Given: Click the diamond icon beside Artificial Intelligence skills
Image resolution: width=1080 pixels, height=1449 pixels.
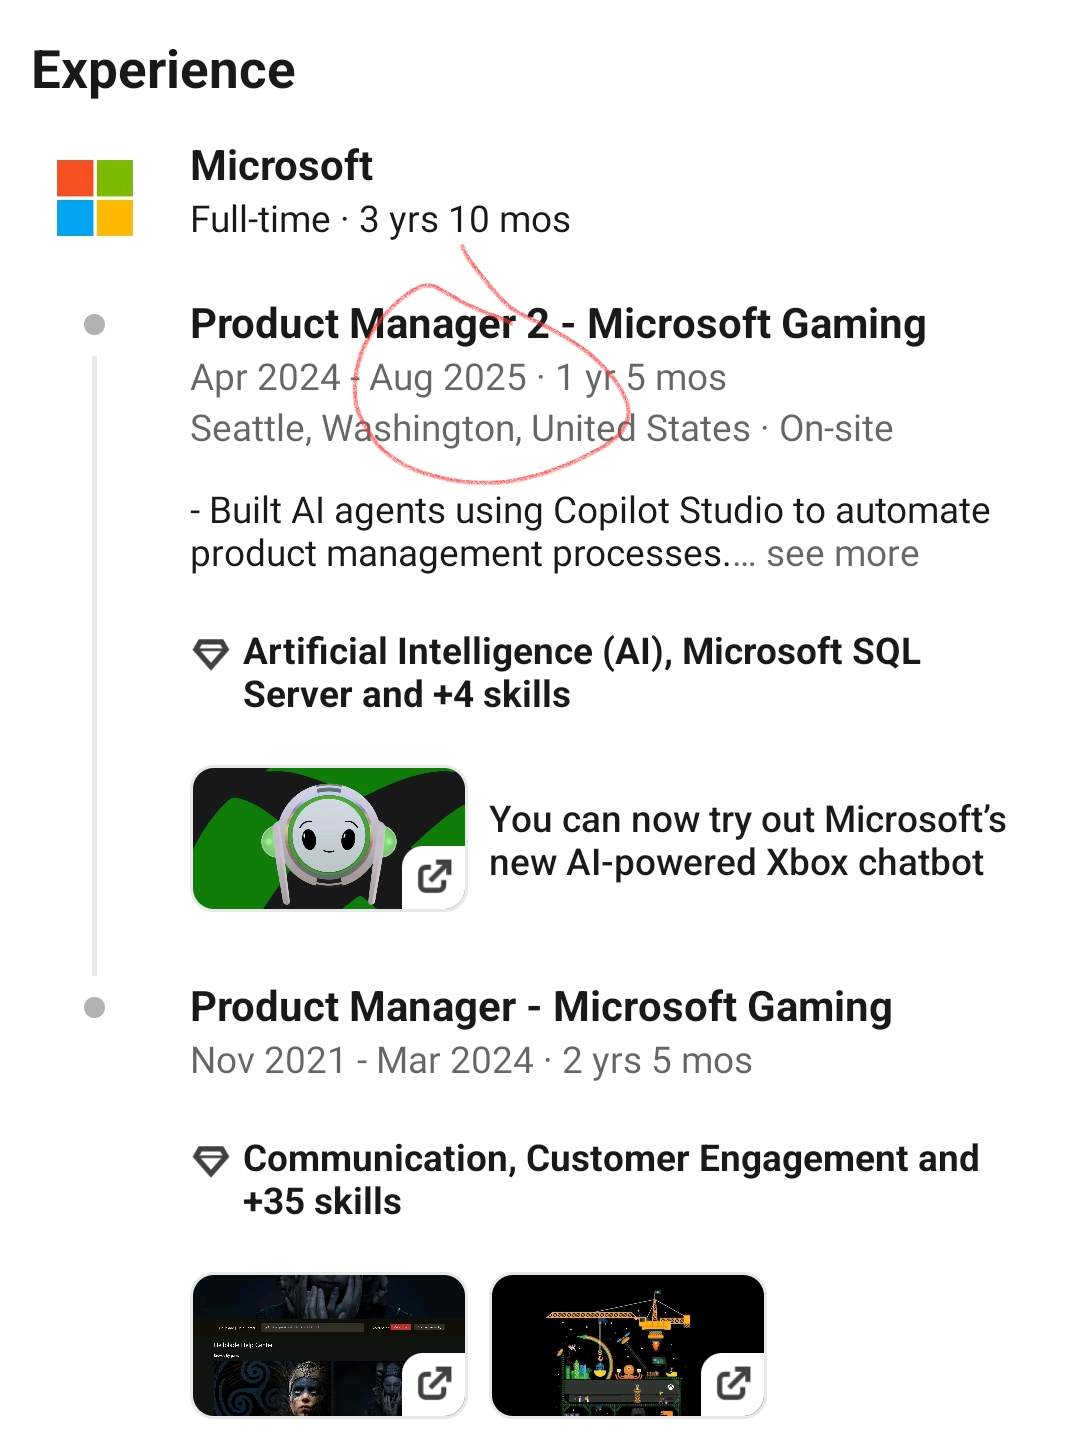Looking at the screenshot, I should 210,654.
